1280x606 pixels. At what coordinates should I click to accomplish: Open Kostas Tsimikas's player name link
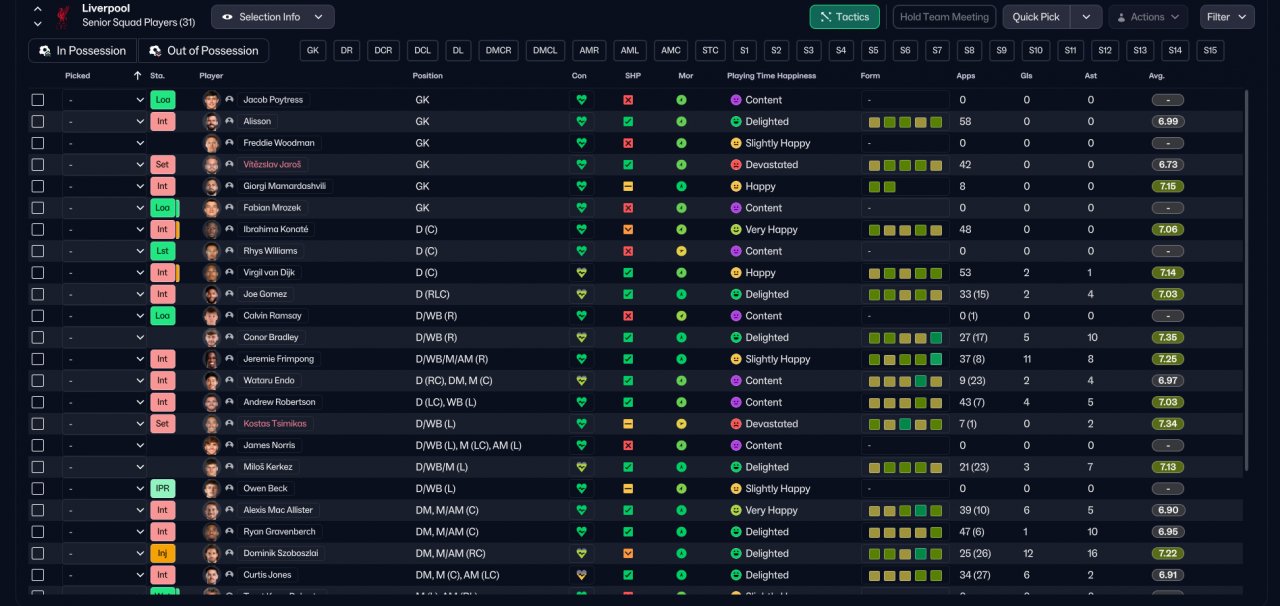tap(275, 424)
